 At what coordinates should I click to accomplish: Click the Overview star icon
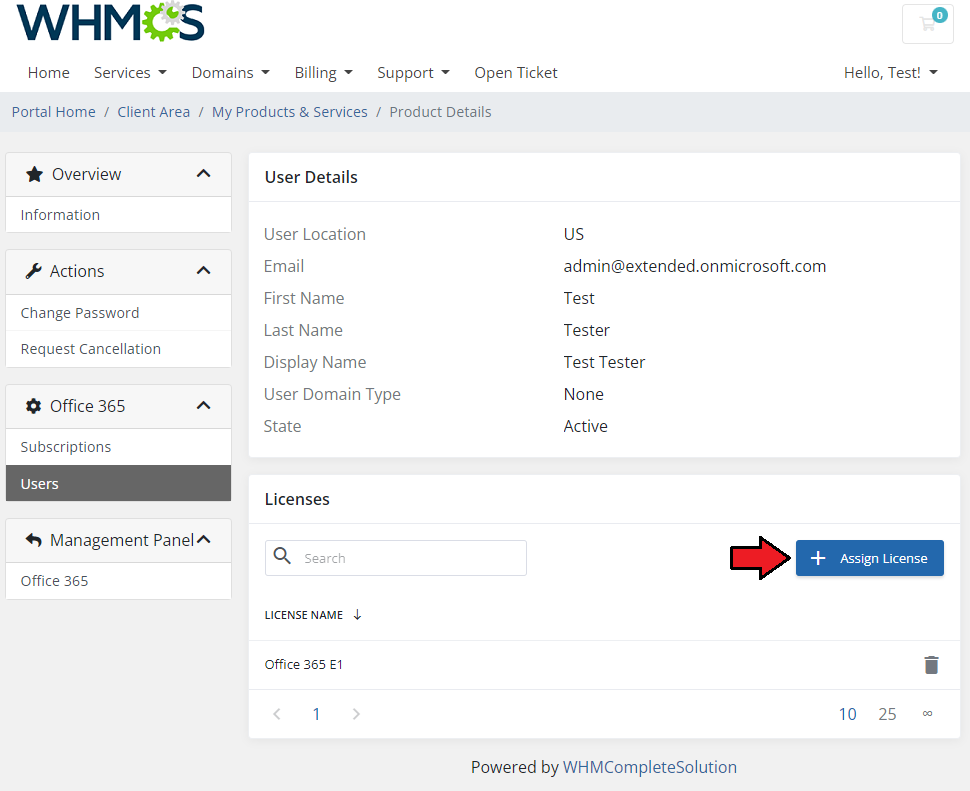pos(35,174)
